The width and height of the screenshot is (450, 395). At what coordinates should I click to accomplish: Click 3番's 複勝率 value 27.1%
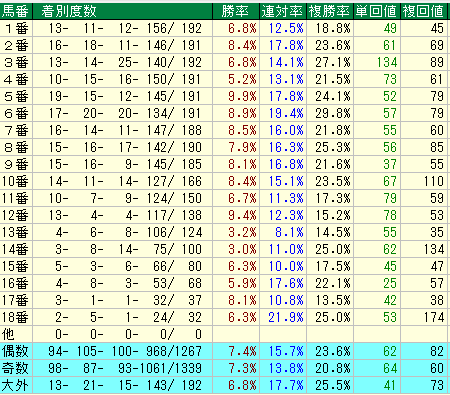pos(333,62)
